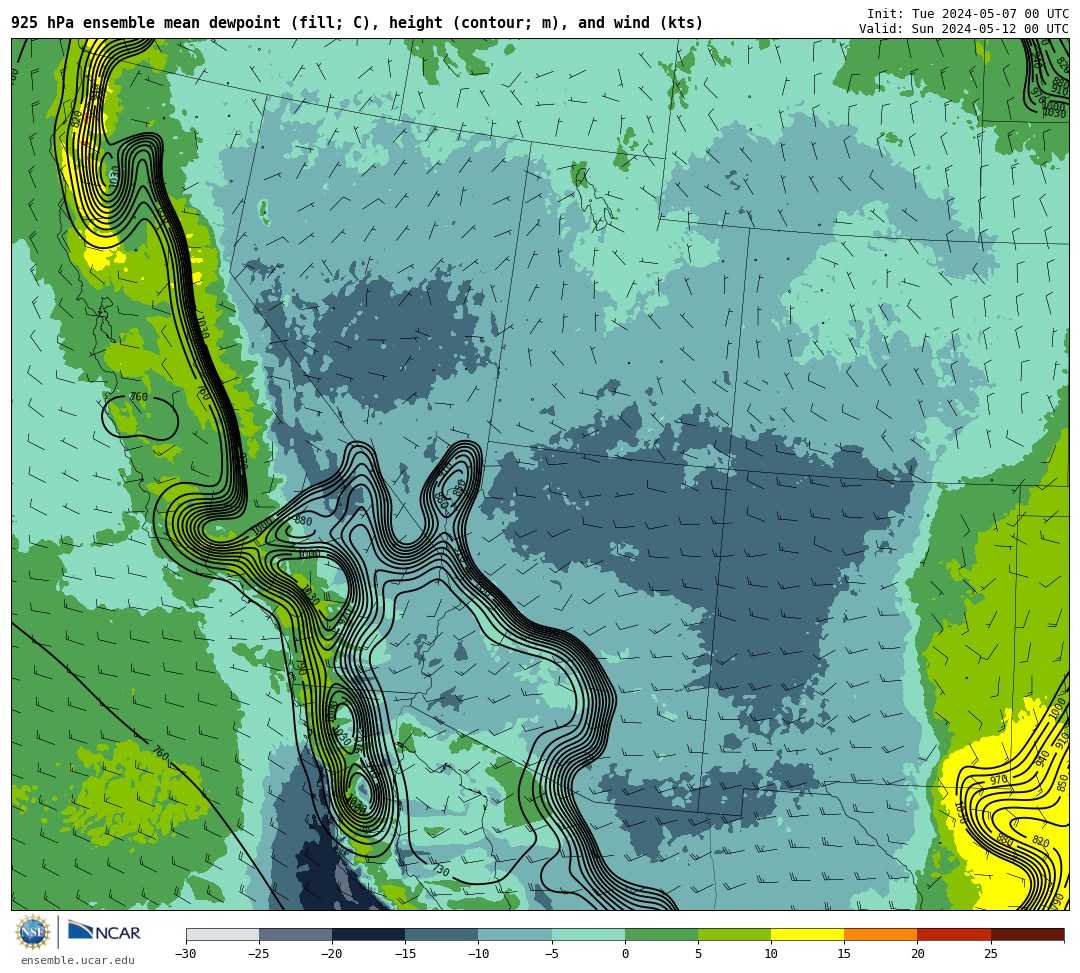Pick the slate gray -25 to -20 colorbar segment
Screen dimensions: 1080x973
(295, 934)
